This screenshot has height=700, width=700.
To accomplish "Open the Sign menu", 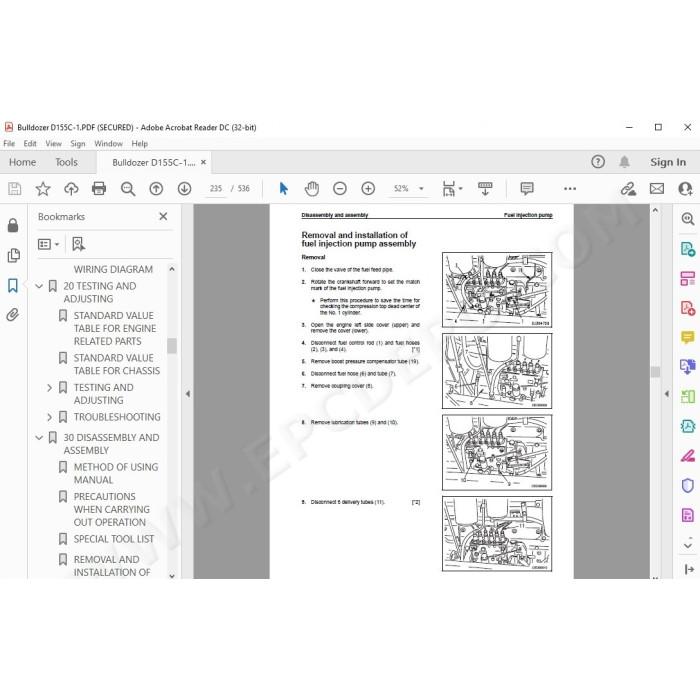I will click(x=78, y=144).
